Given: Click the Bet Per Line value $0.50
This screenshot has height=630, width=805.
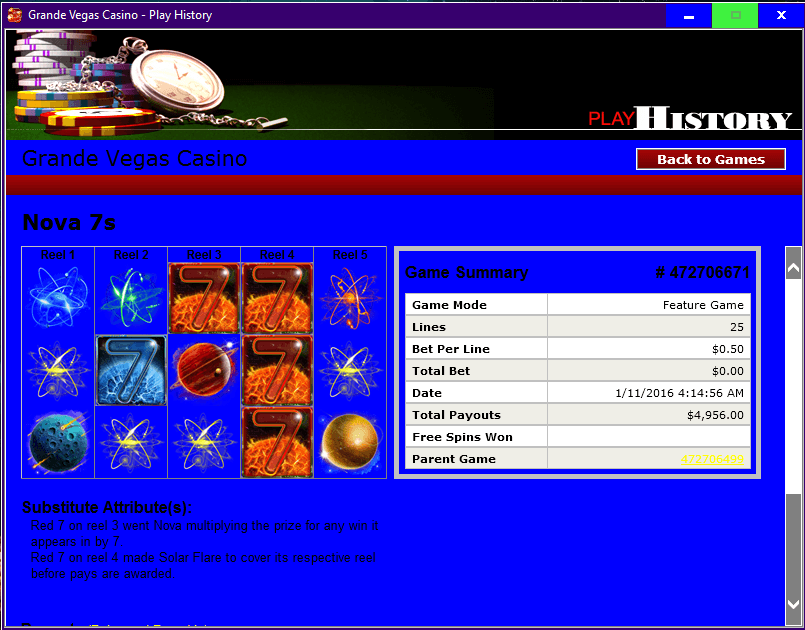Looking at the screenshot, I should (x=727, y=349).
